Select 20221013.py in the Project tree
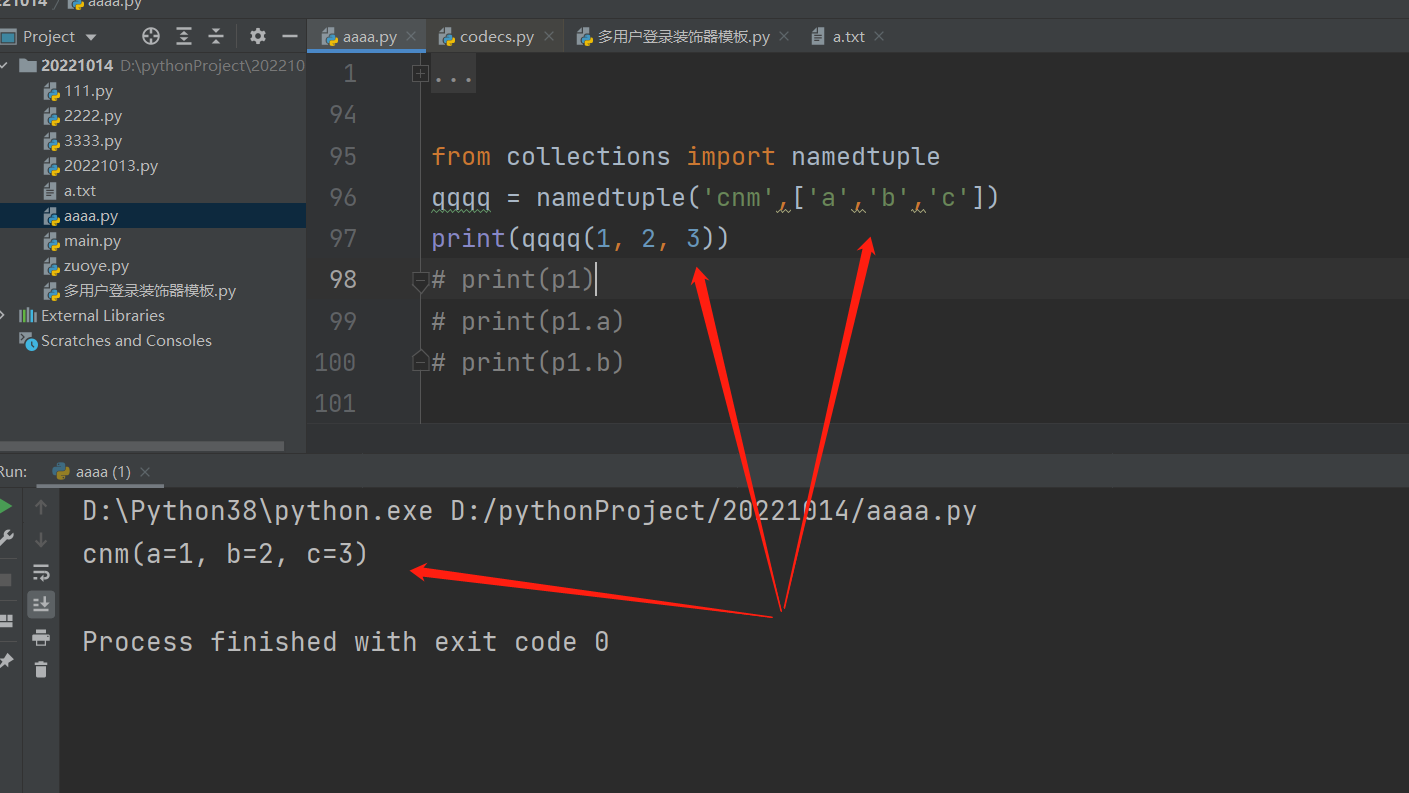 point(153,166)
